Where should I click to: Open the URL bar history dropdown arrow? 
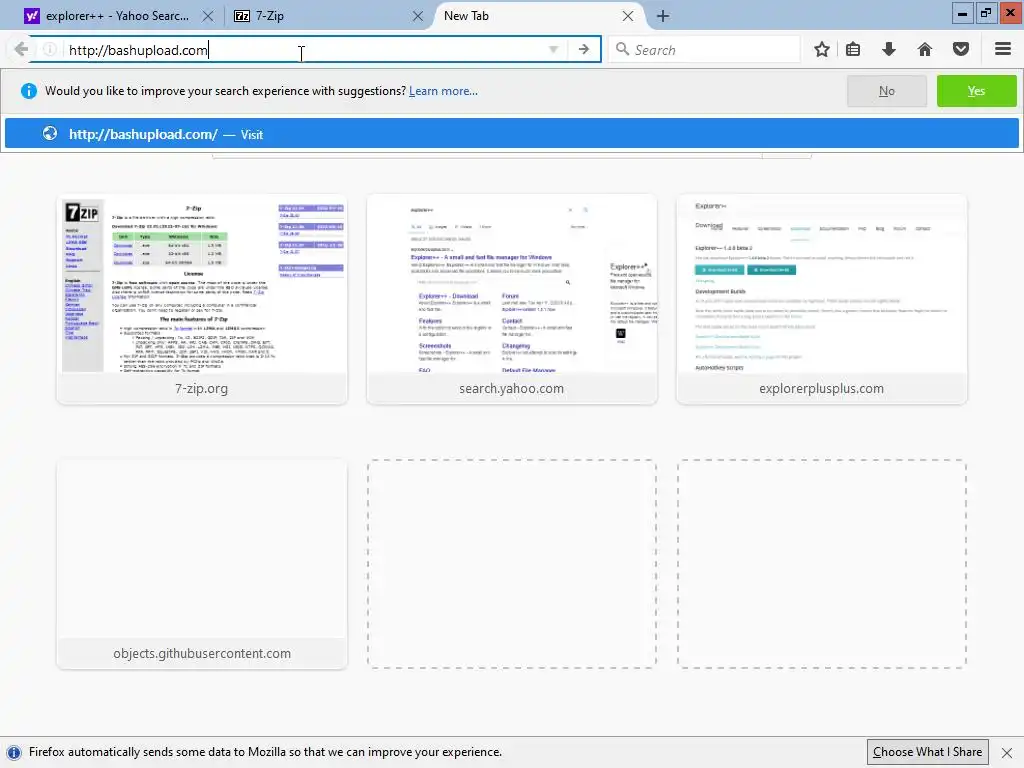coord(553,50)
